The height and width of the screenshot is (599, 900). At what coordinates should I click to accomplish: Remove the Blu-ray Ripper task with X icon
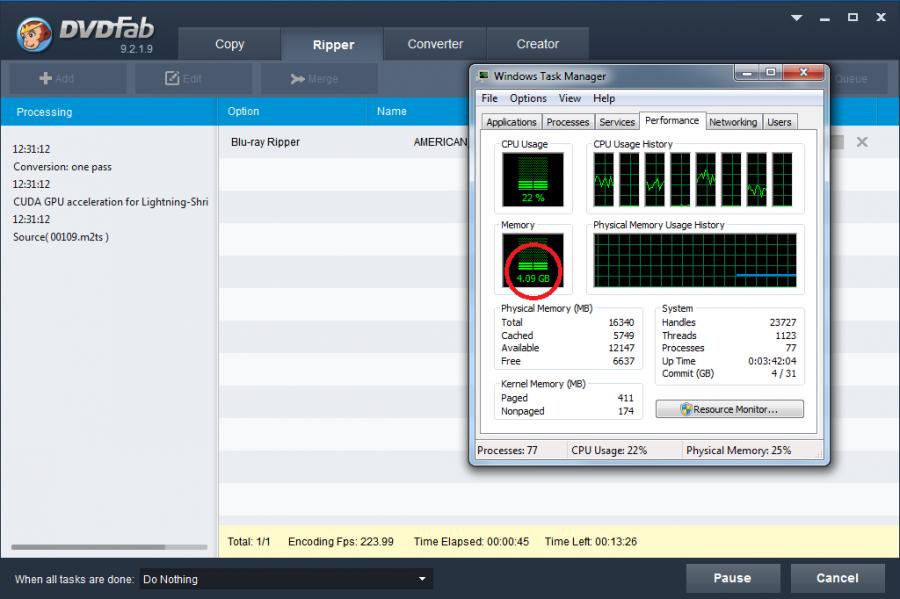862,142
